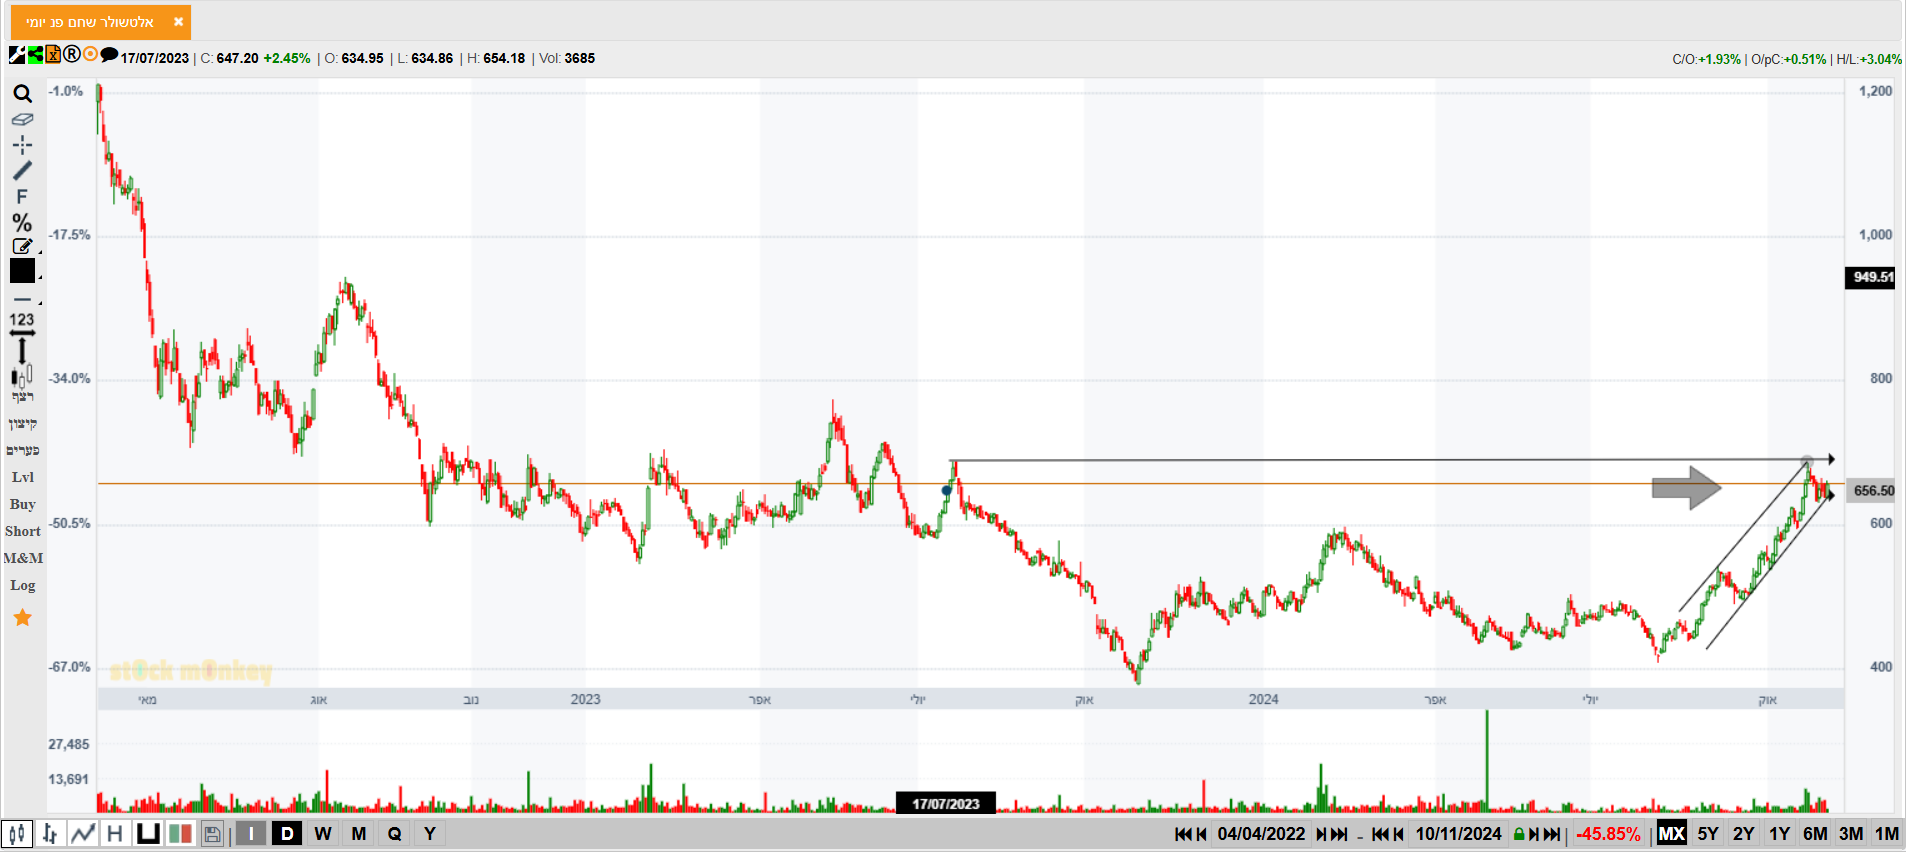
Task: Select the D daily interval
Action: coord(287,833)
